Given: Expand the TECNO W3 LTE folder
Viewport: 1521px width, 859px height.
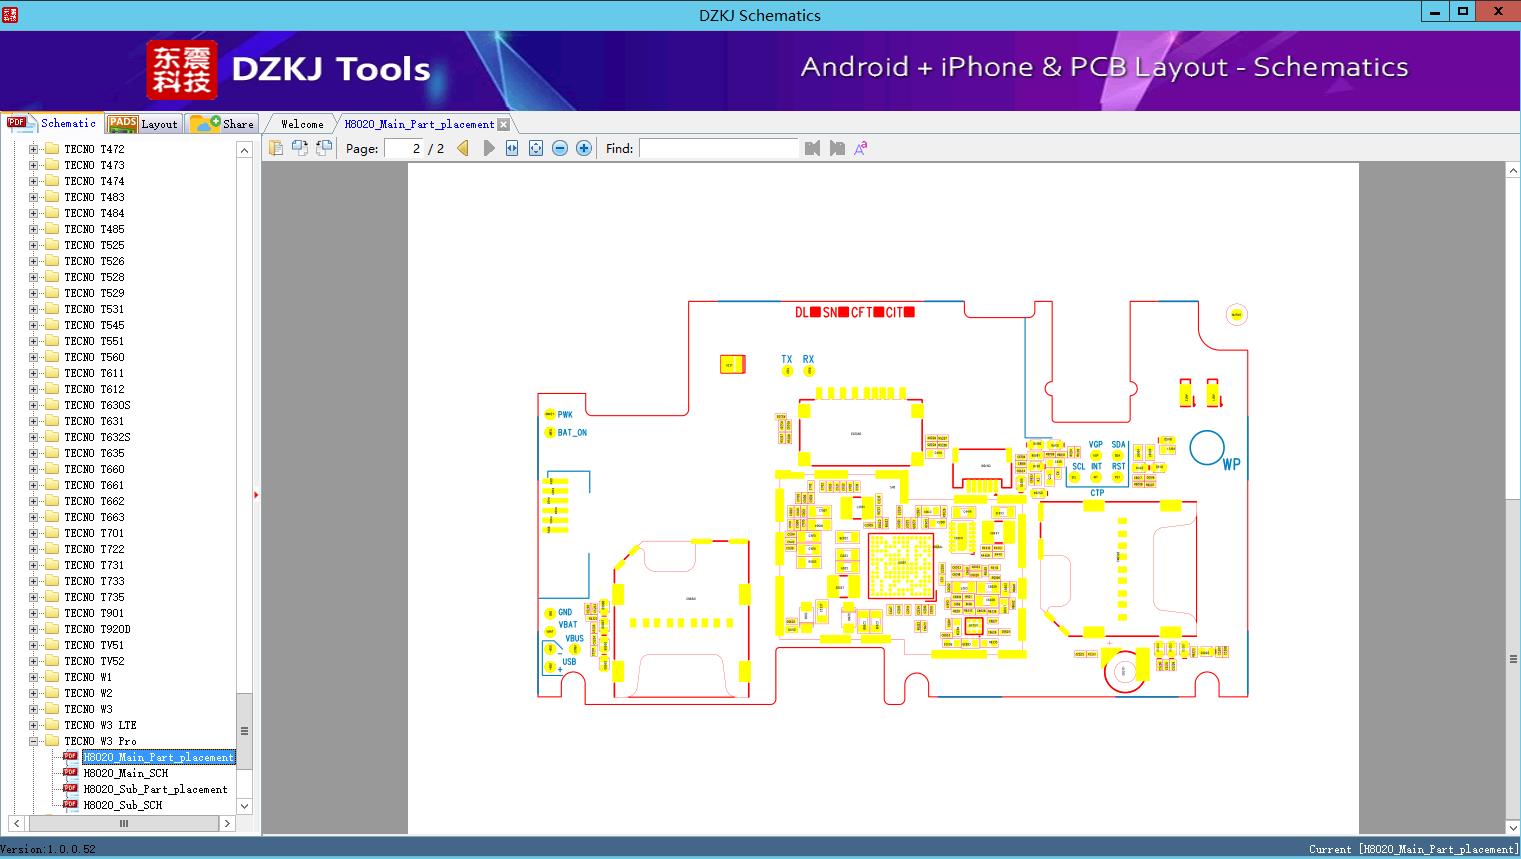Looking at the screenshot, I should pos(33,725).
